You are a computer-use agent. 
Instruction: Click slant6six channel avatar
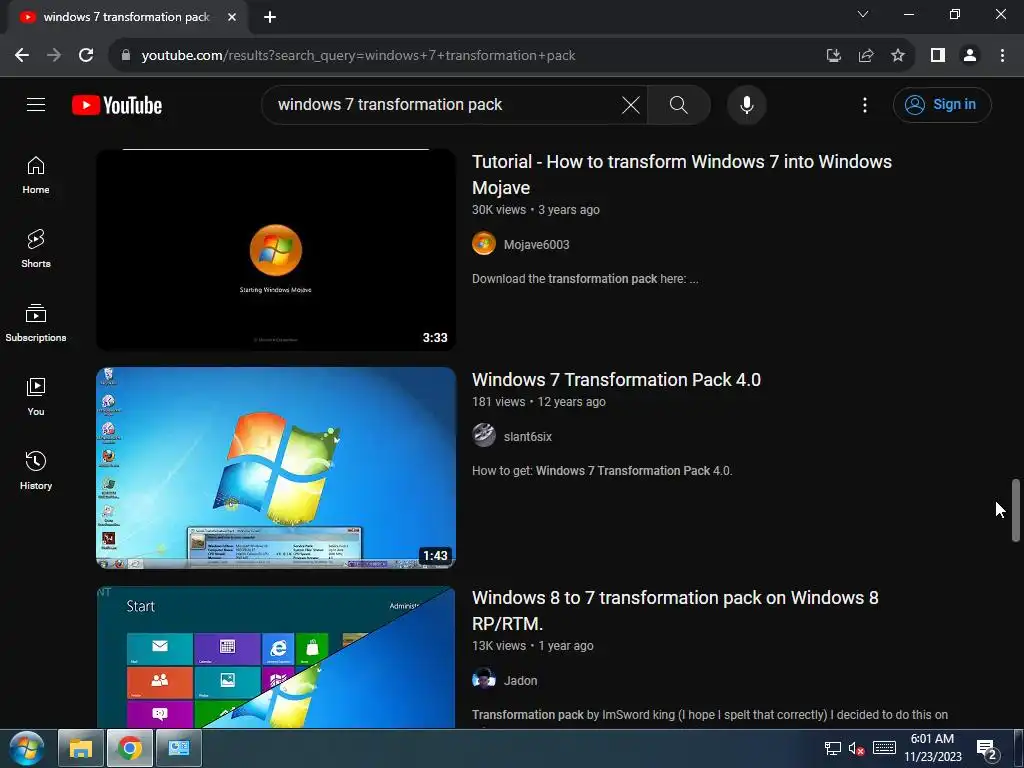tap(484, 436)
